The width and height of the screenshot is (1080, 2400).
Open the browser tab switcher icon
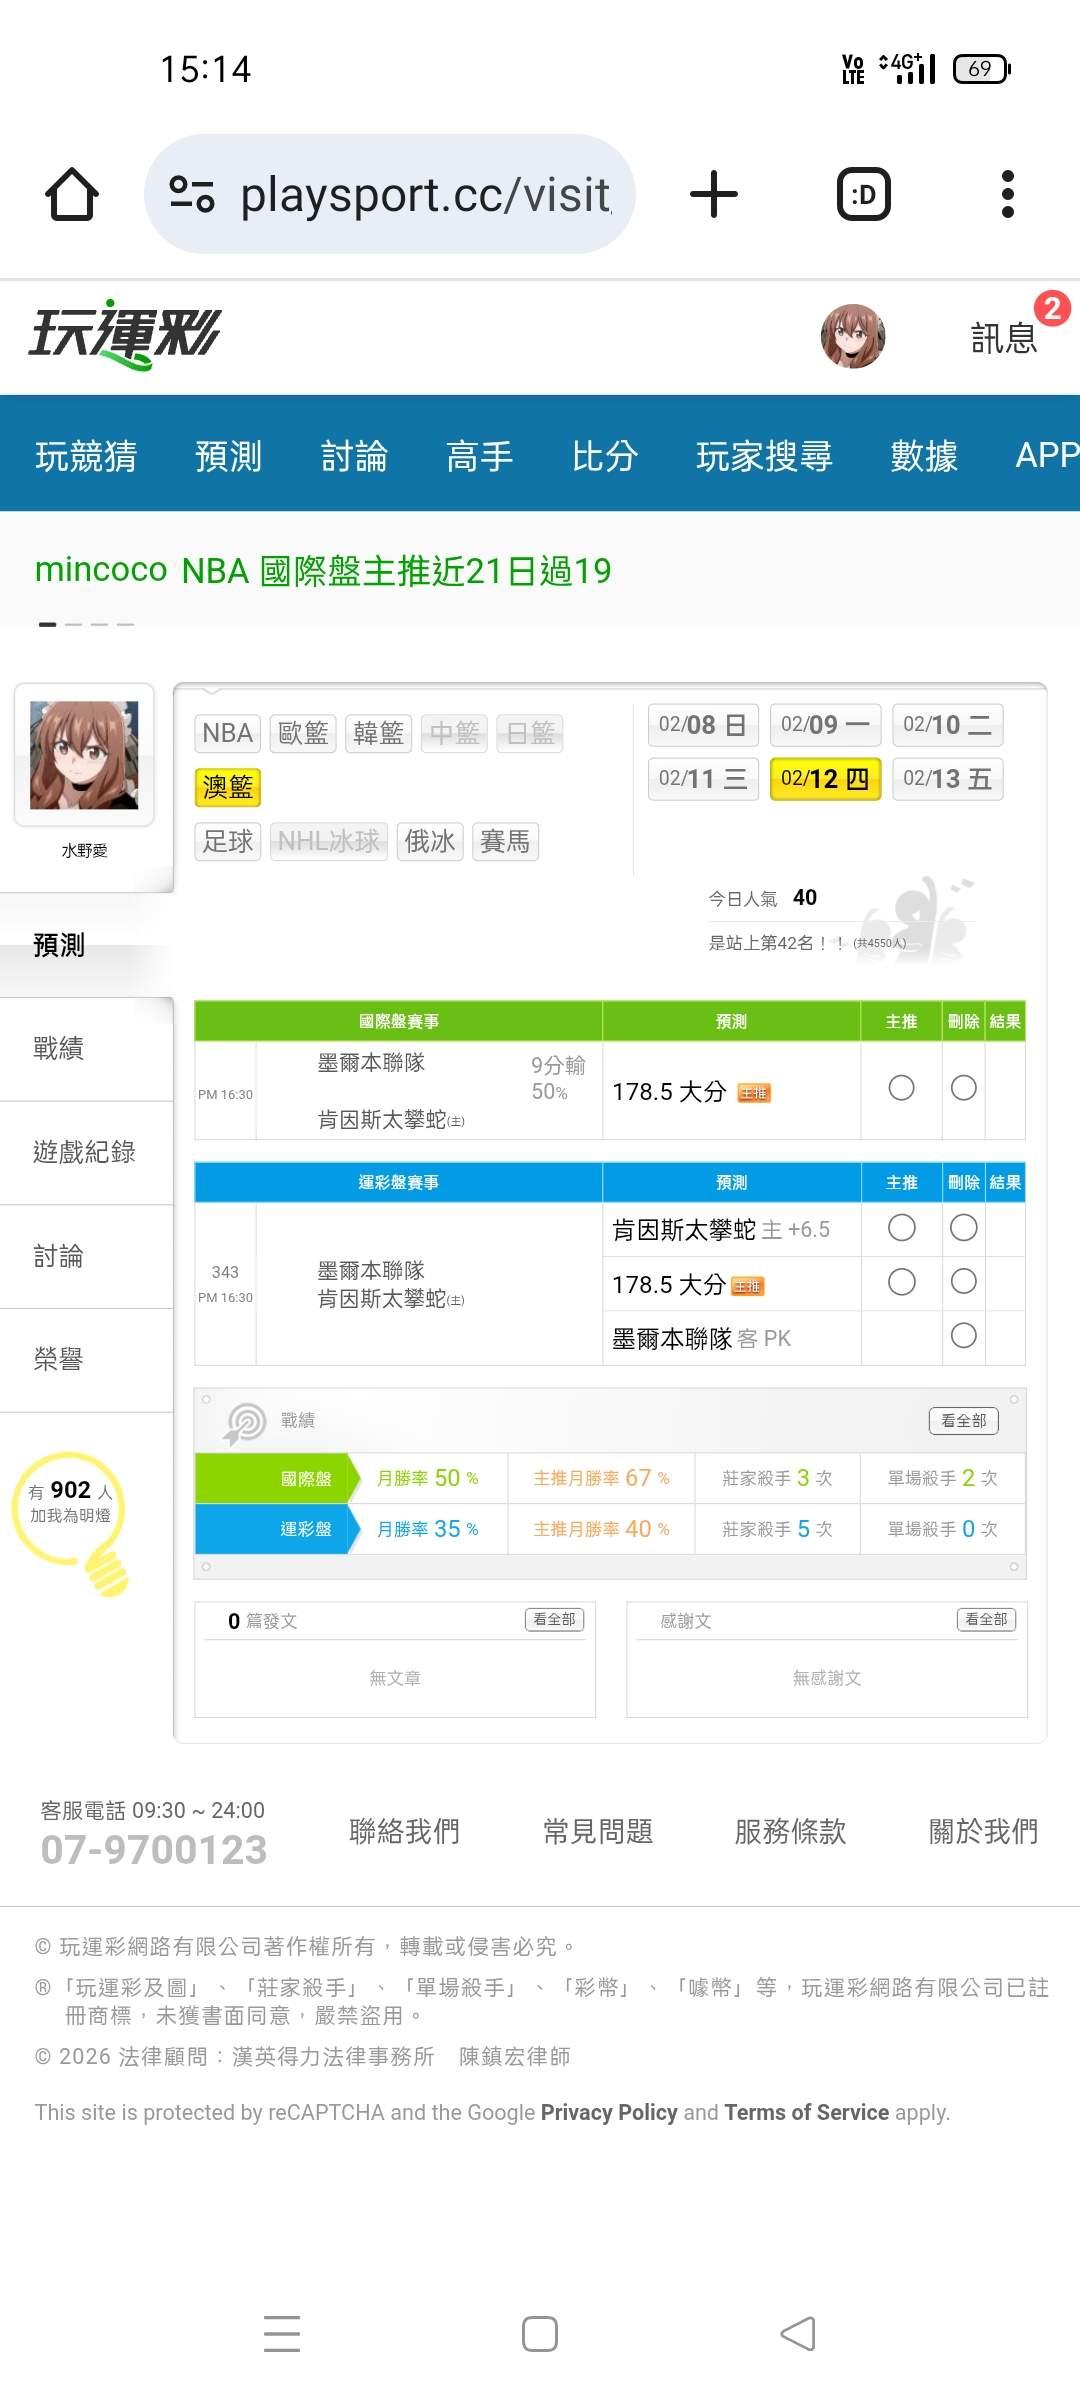[x=863, y=194]
